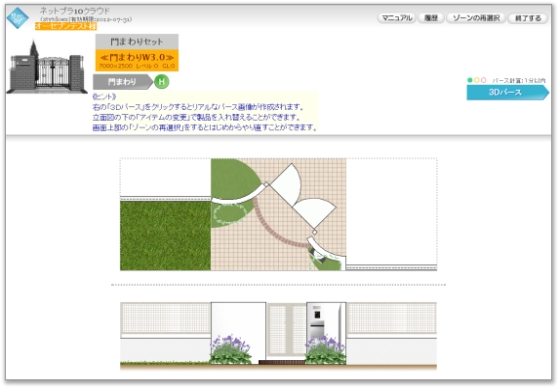Click the yellow status dot indicator
The image size is (559, 388).
(477, 80)
